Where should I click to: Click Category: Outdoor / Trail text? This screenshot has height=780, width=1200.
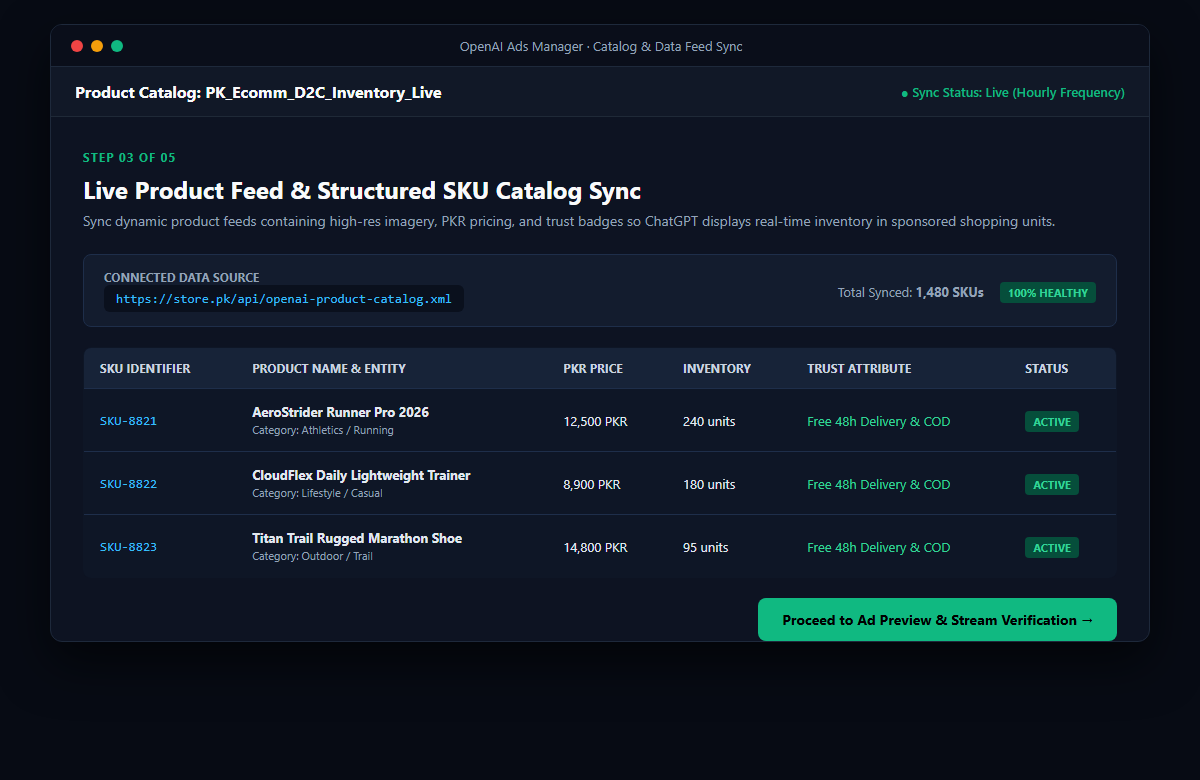pos(312,557)
